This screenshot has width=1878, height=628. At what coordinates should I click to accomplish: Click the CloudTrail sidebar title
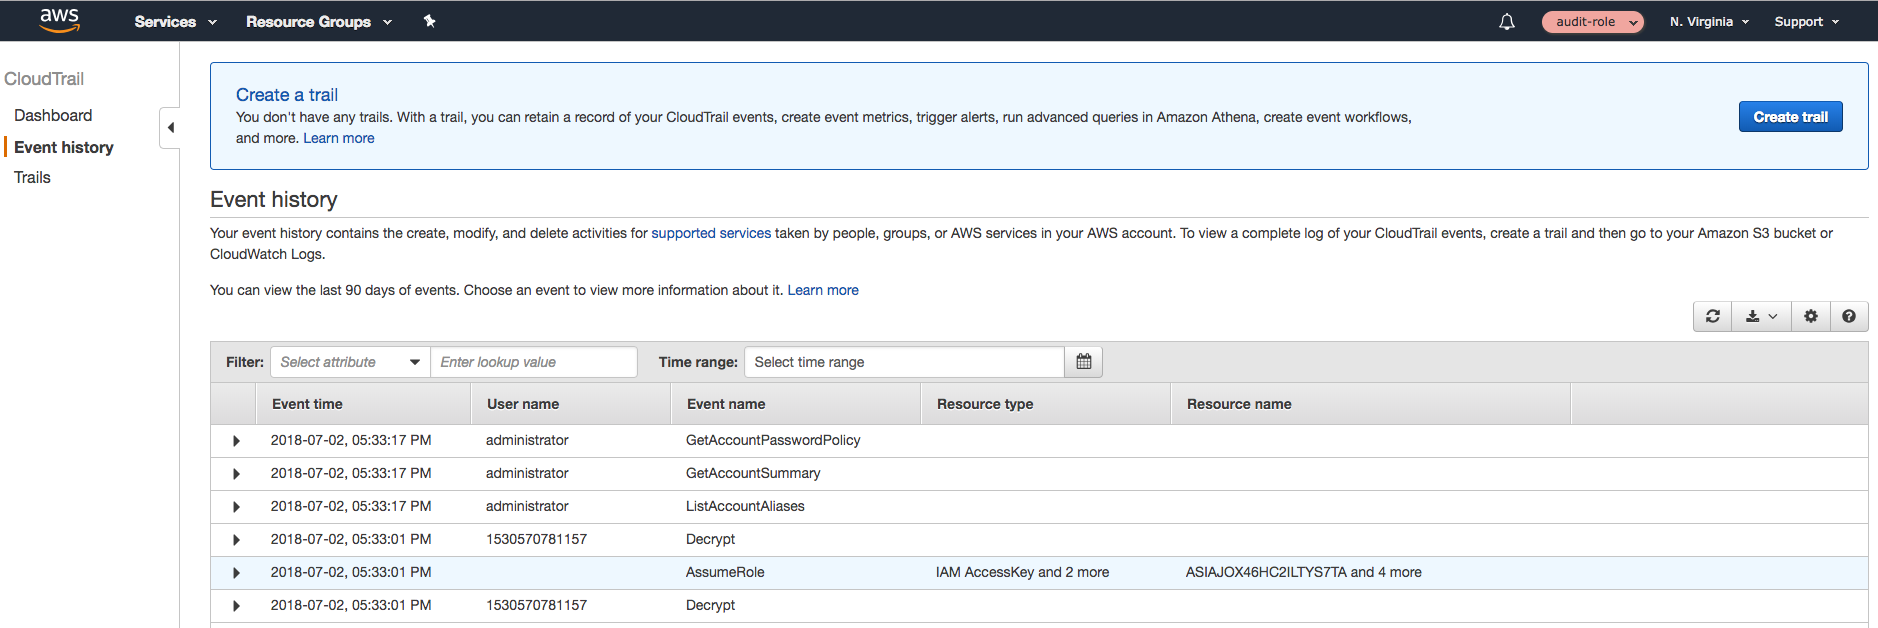(x=44, y=79)
